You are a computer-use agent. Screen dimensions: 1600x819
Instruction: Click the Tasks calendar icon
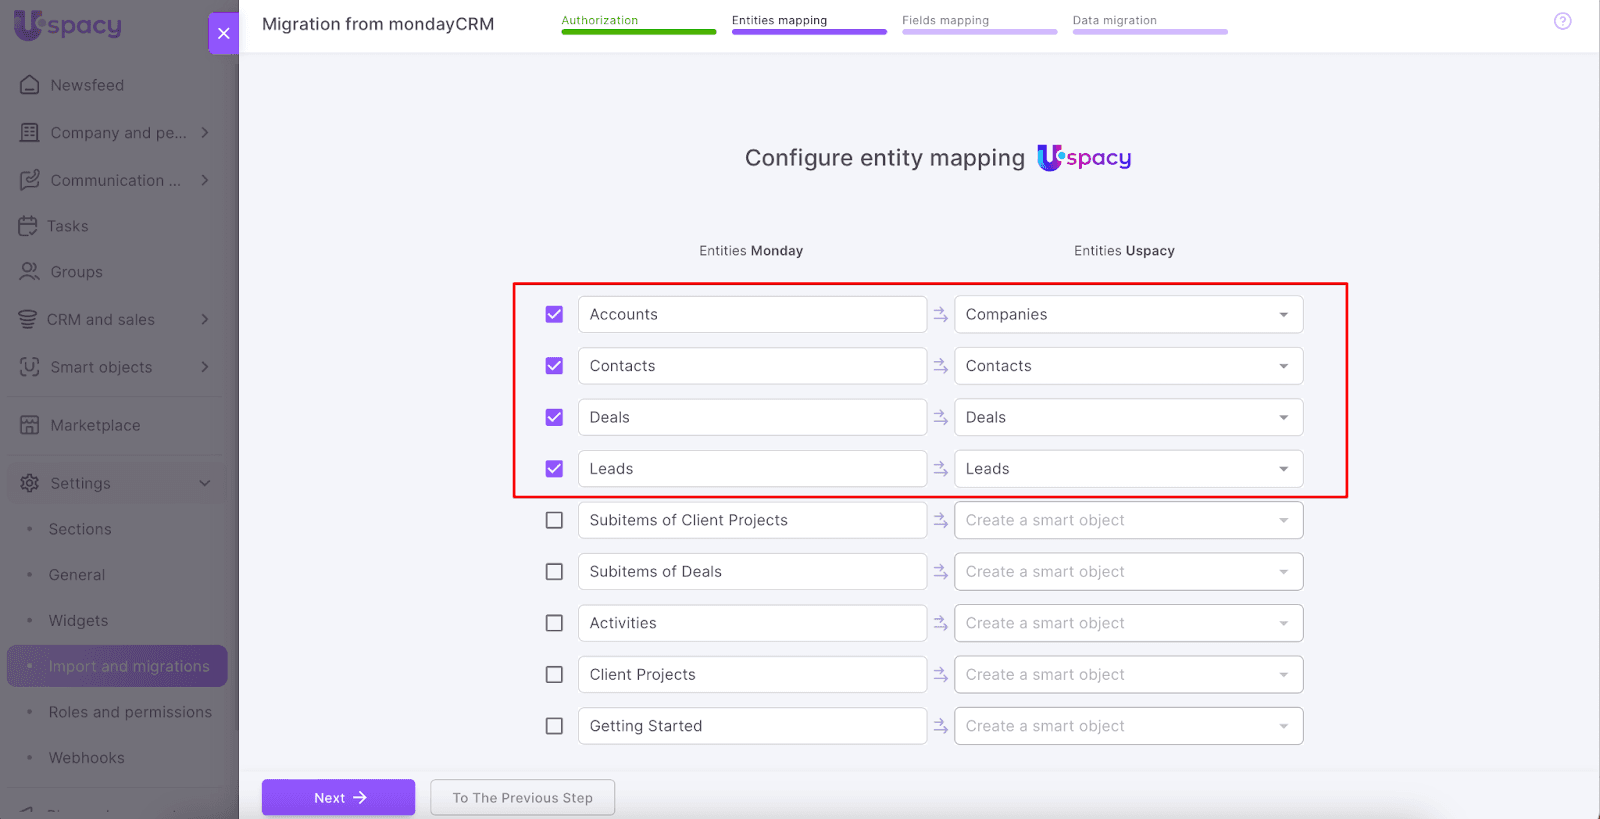(28, 226)
